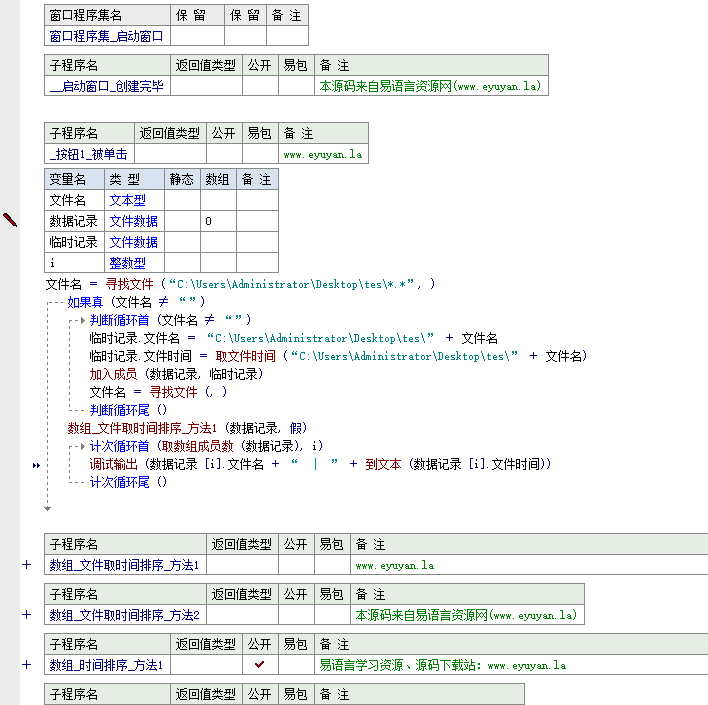
Task: Select the __启动窗口_创建完毕 subroutine name
Action: pyautogui.click(x=107, y=86)
